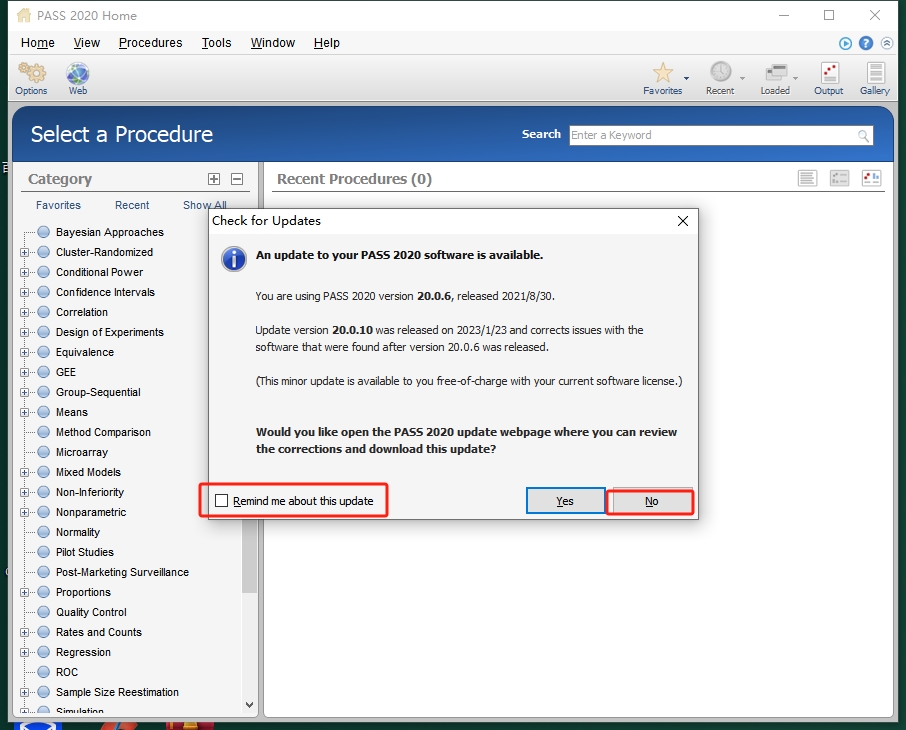This screenshot has height=730, width=906.
Task: Click Show All categories link
Action: [205, 205]
